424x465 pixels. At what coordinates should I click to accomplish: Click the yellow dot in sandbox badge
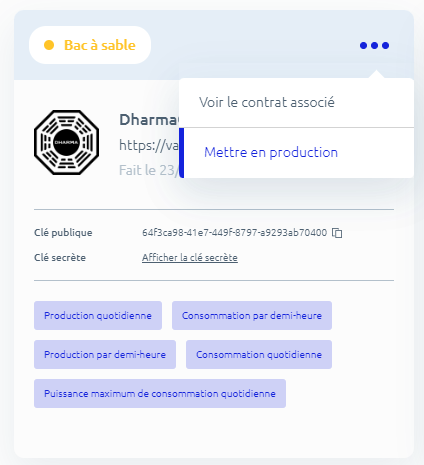(x=49, y=45)
